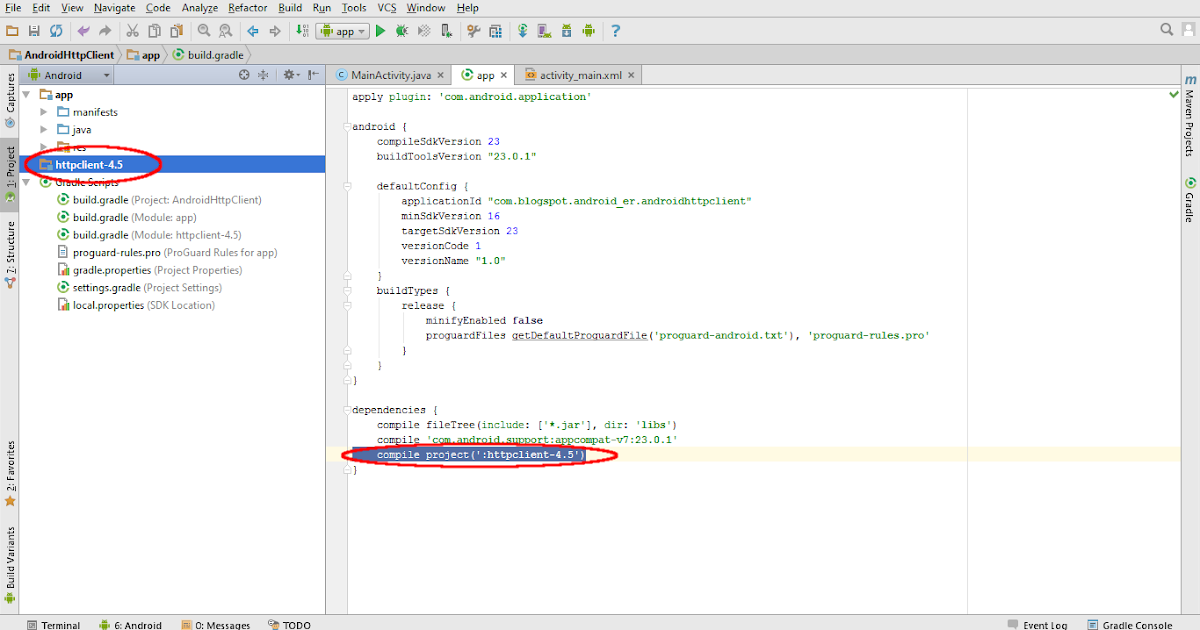Open Android Device Monitor icon
1200x630 pixels.
[x=589, y=31]
